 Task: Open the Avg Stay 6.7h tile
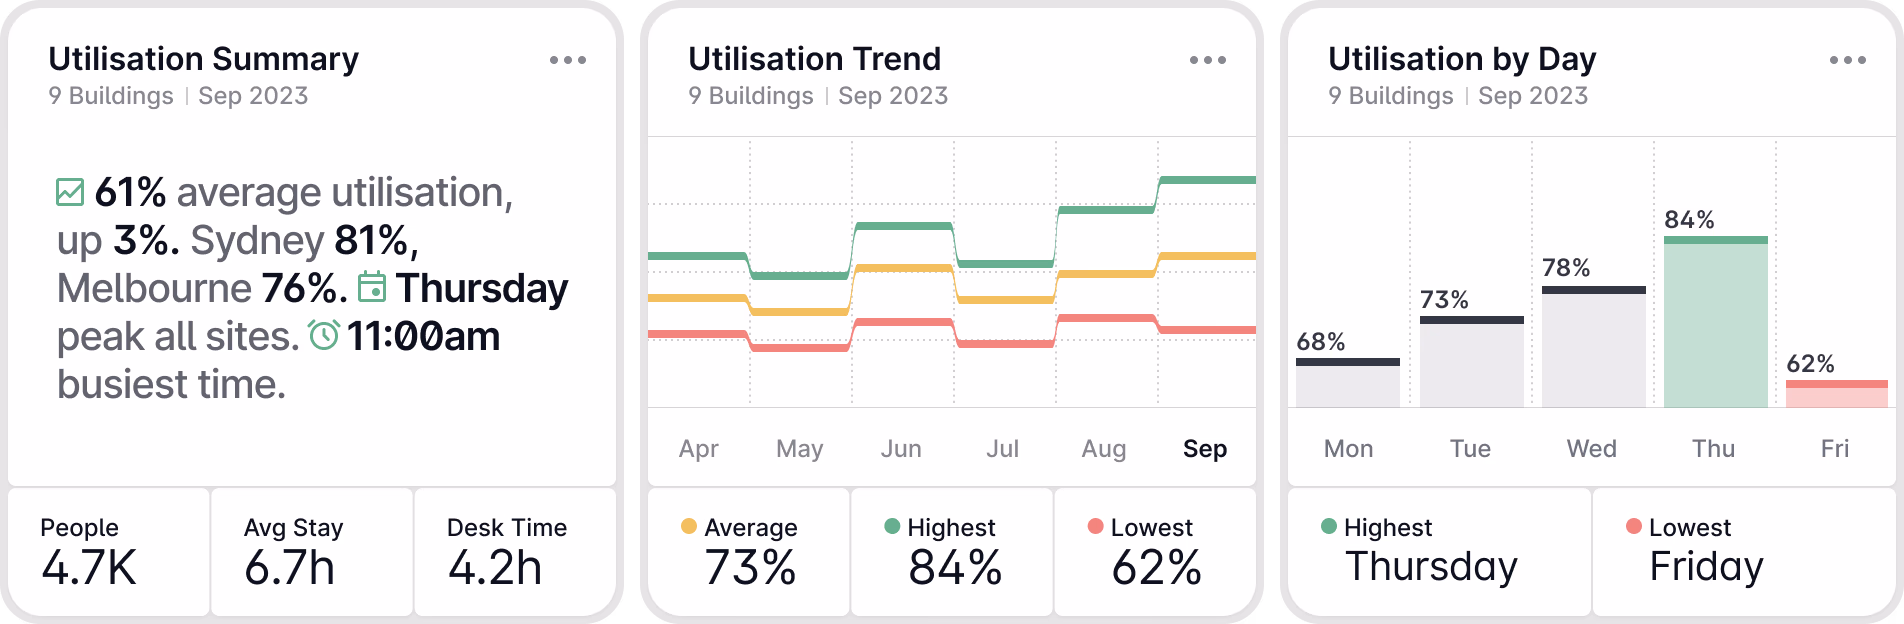point(312,552)
